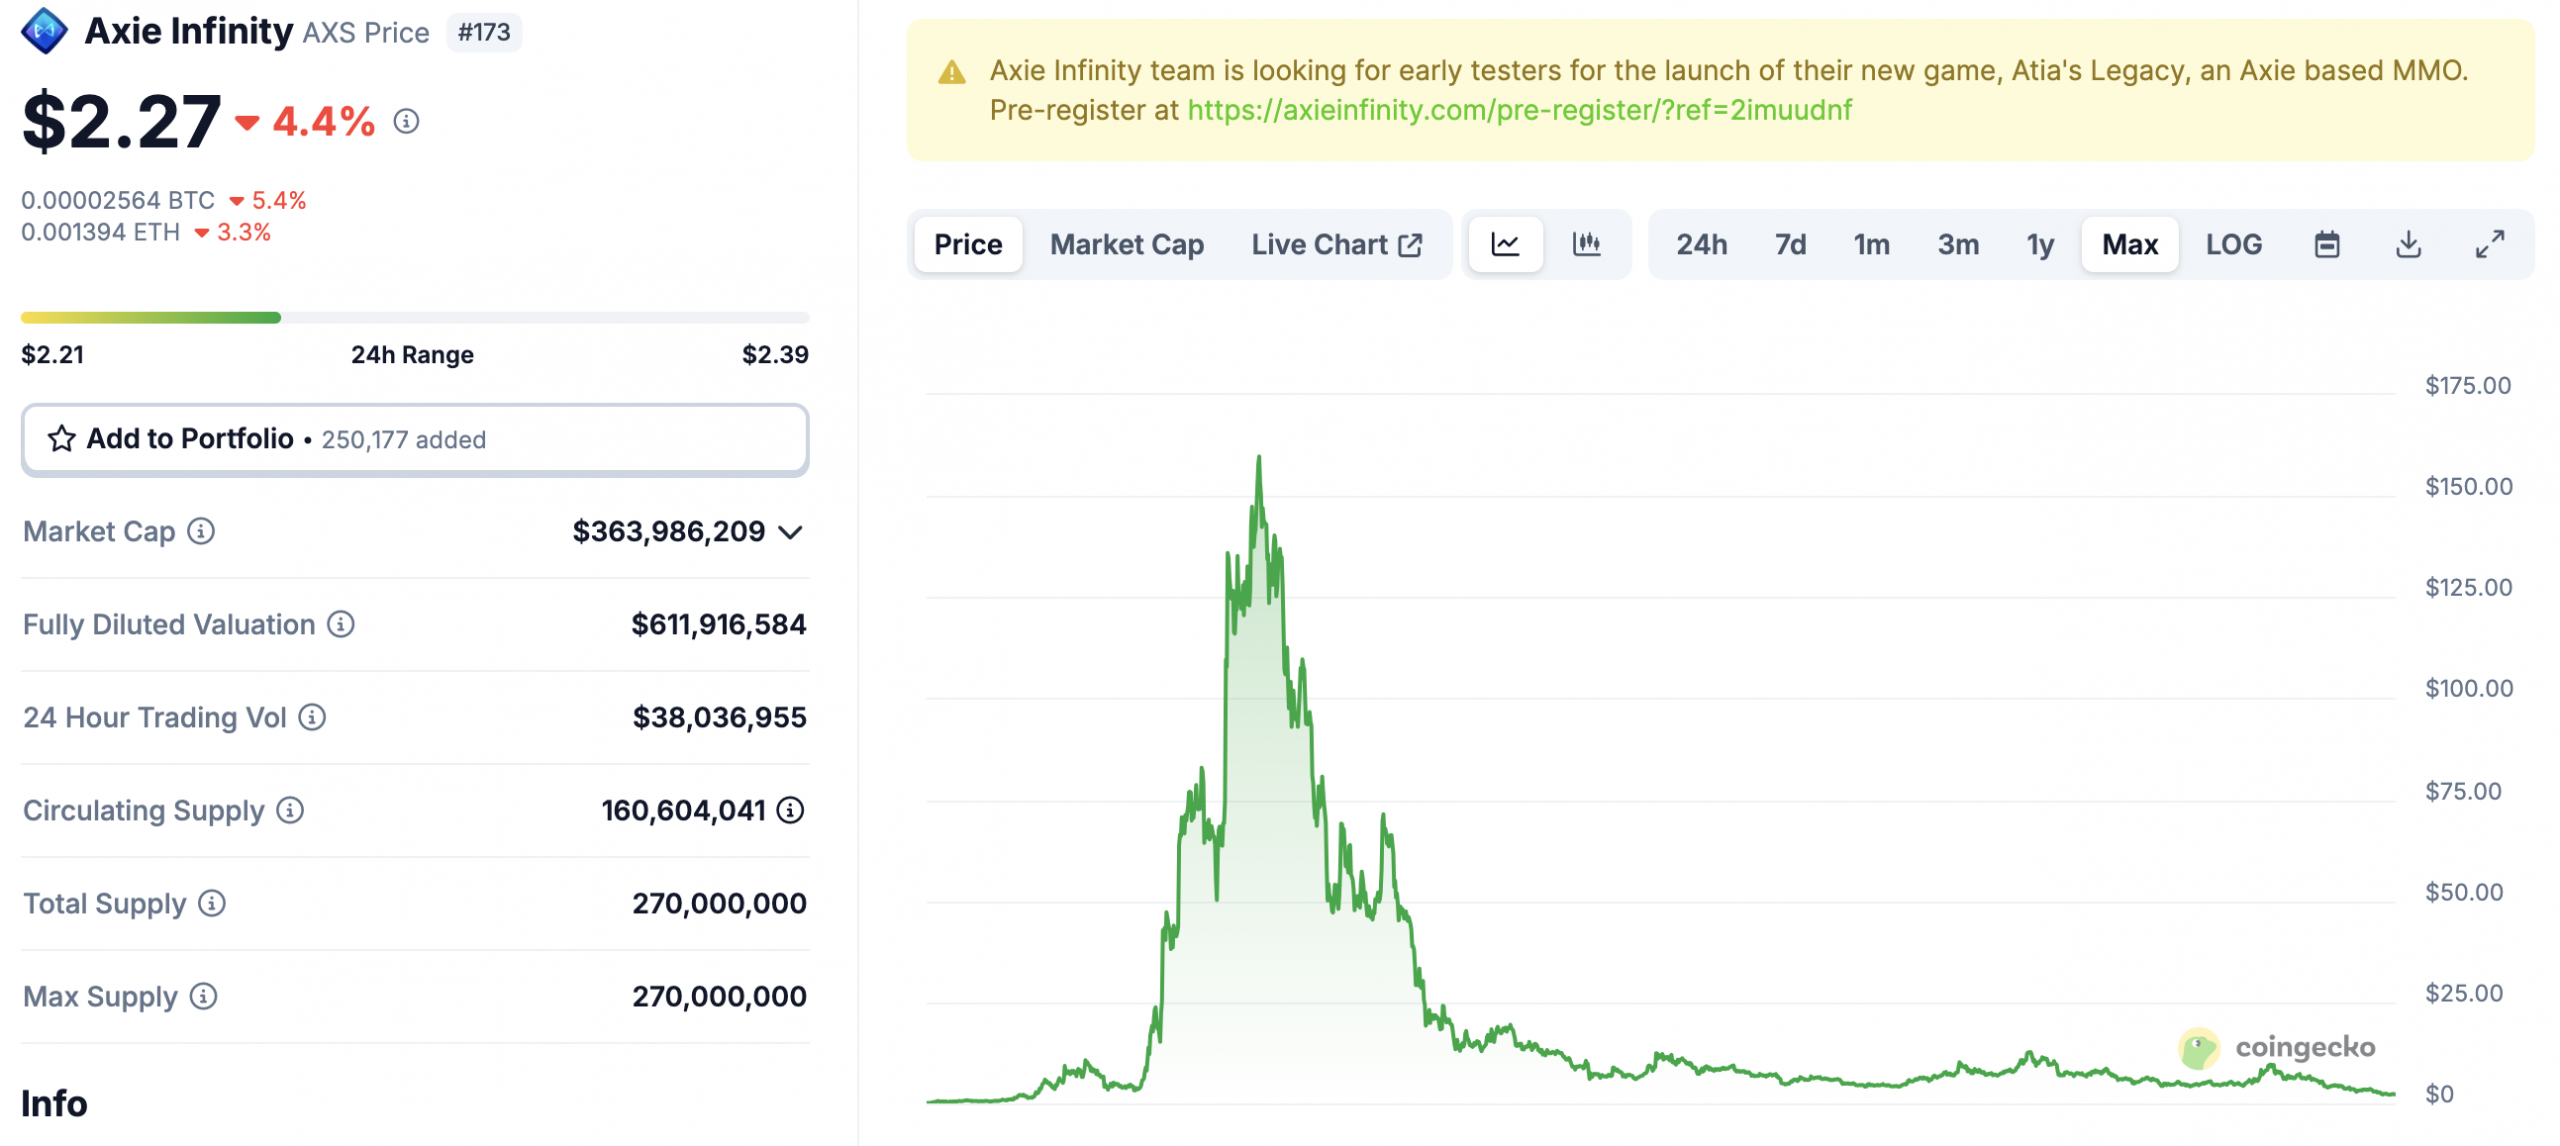
Task: Click the $2.21 range low value
Action: click(x=53, y=354)
